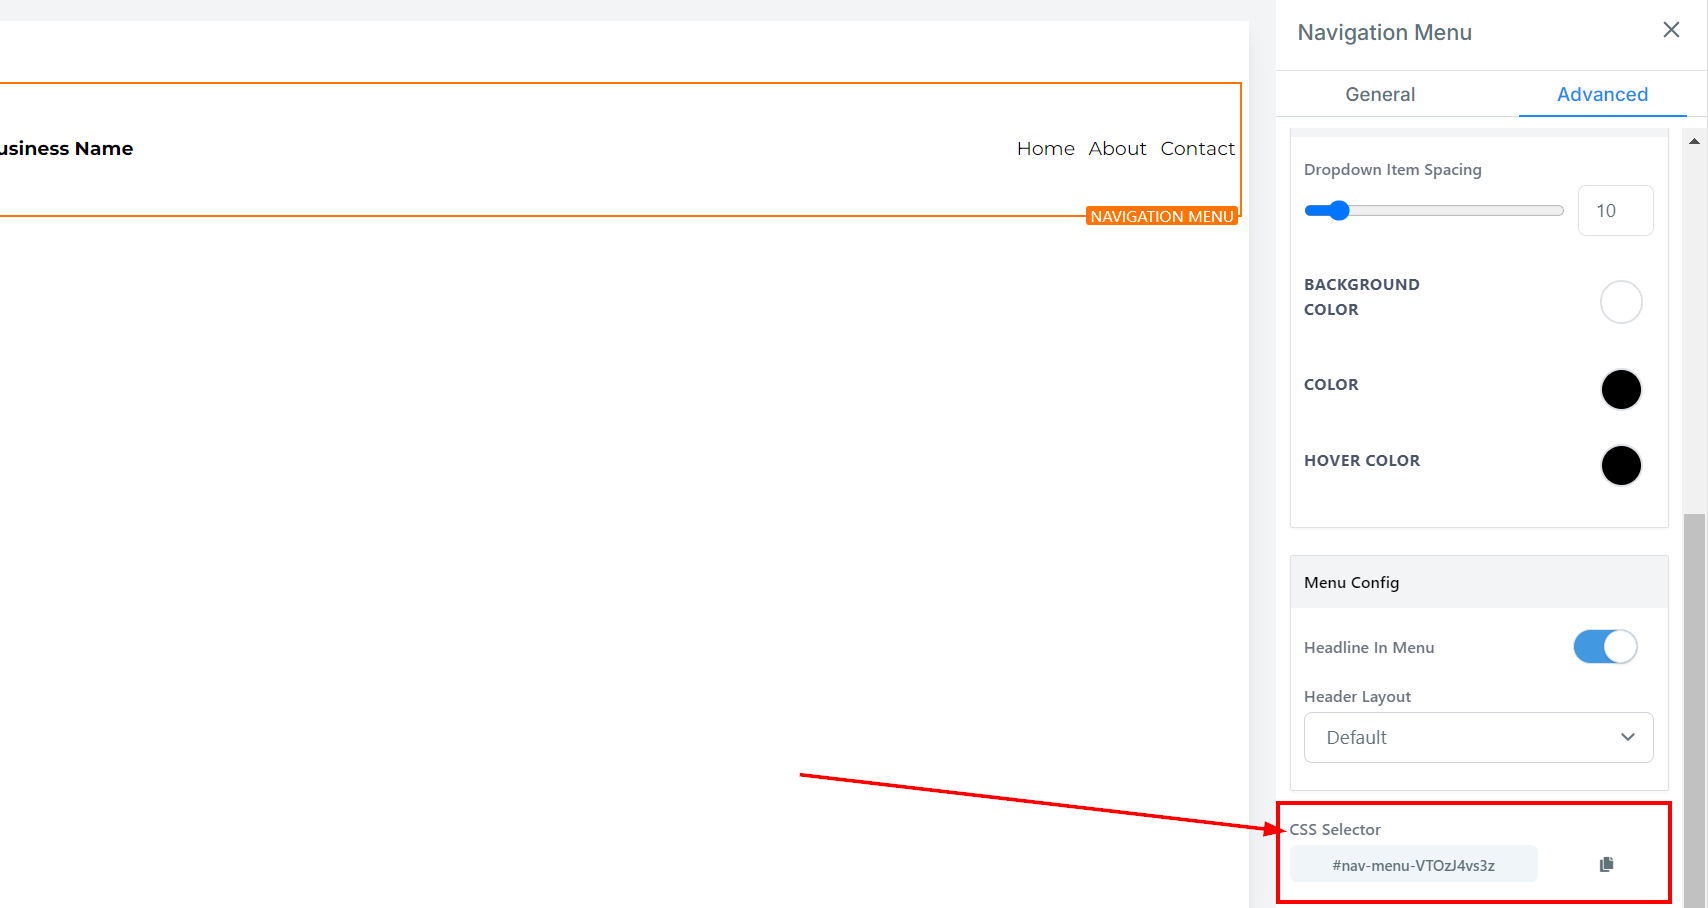Viewport: 1708px width, 908px height.
Task: Click the Menu Config section header
Action: pos(1478,582)
